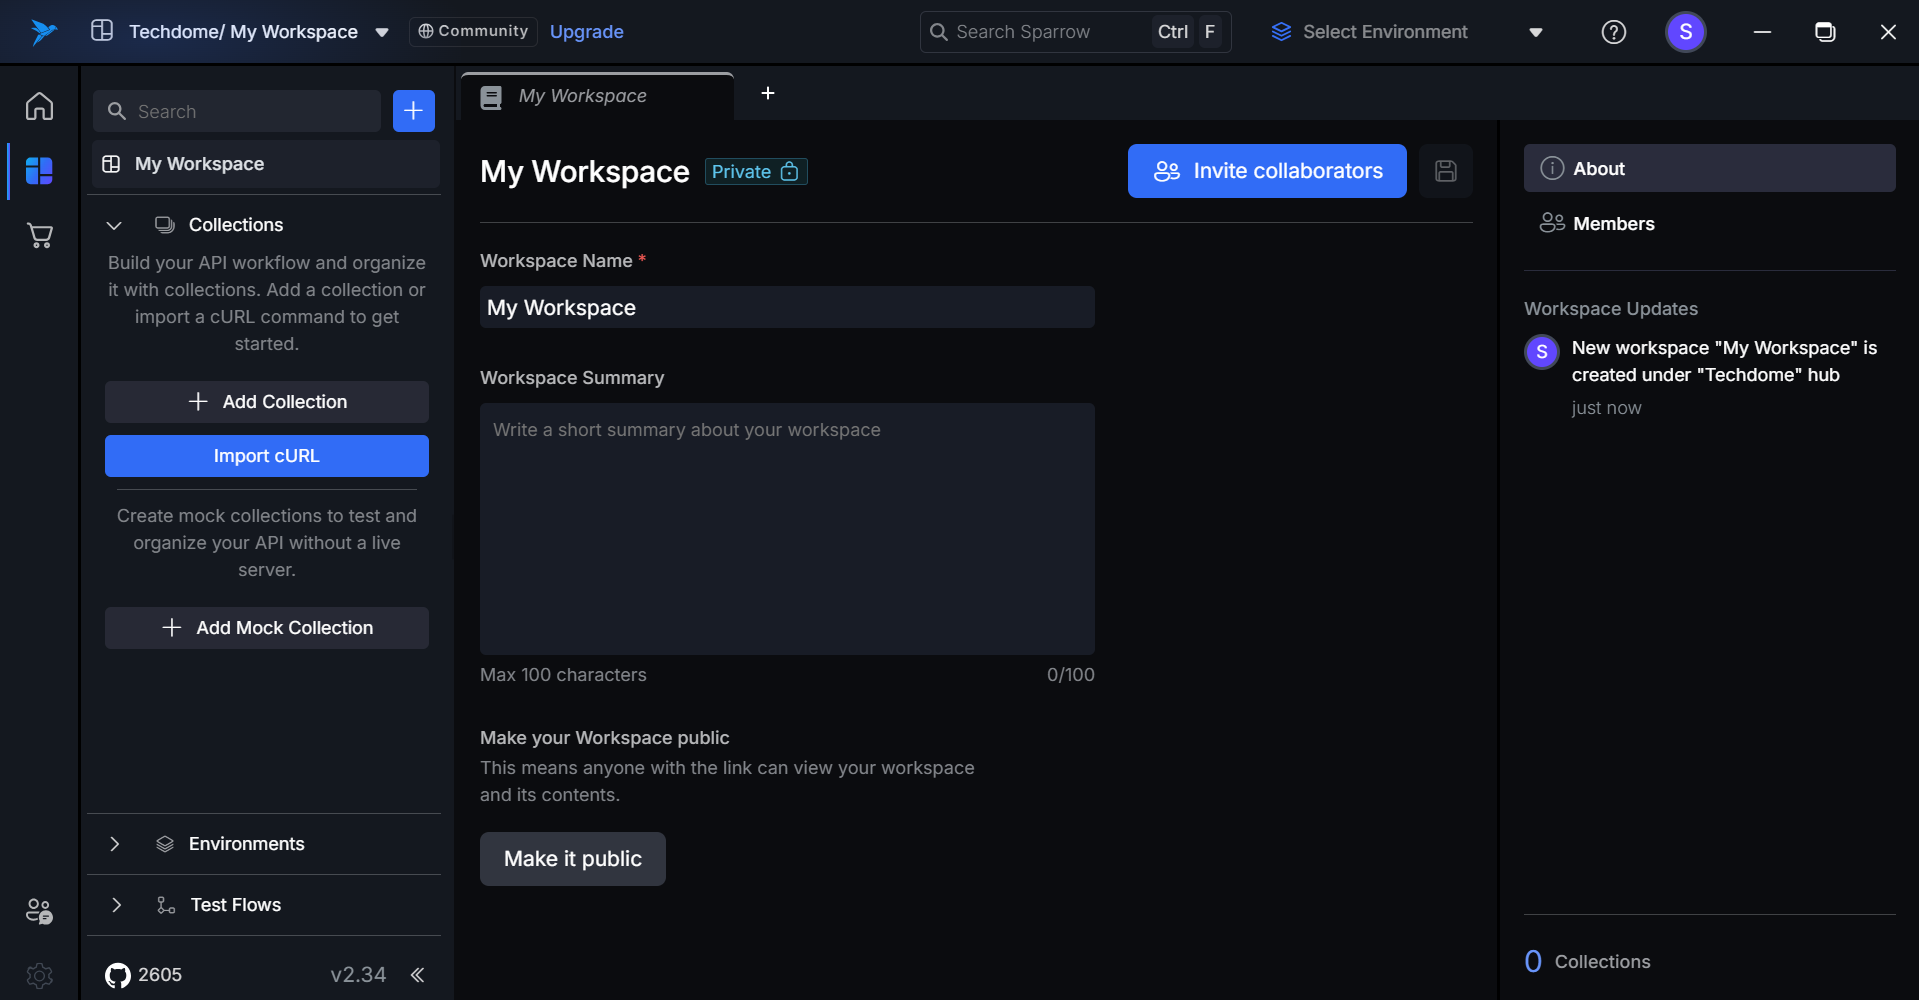The image size is (1919, 1000).
Task: Open the Upgrade link
Action: (586, 31)
